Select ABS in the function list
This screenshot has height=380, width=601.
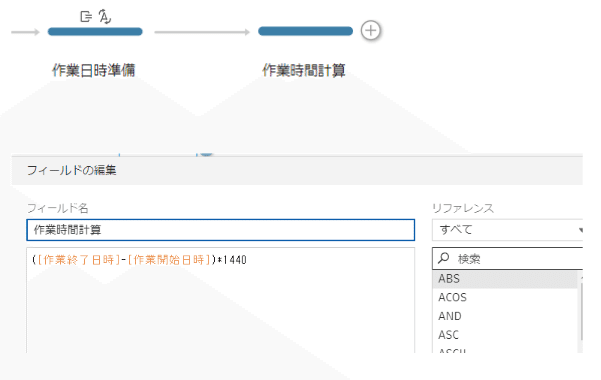505,279
